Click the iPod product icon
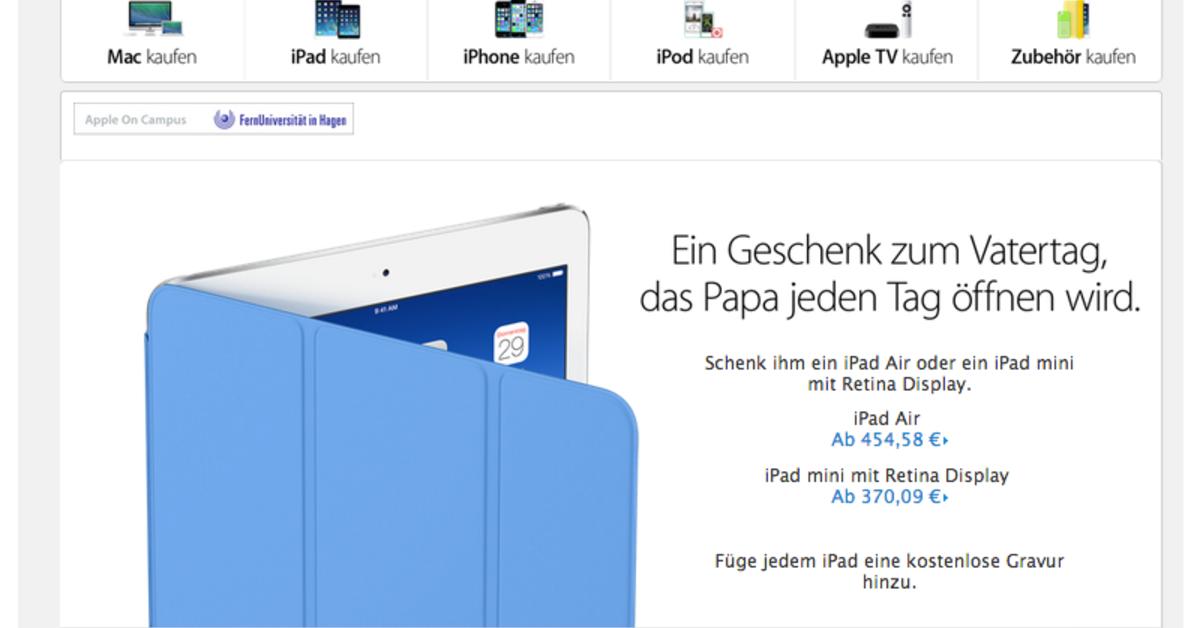Screen dimensions: 1200x628 pos(702,18)
